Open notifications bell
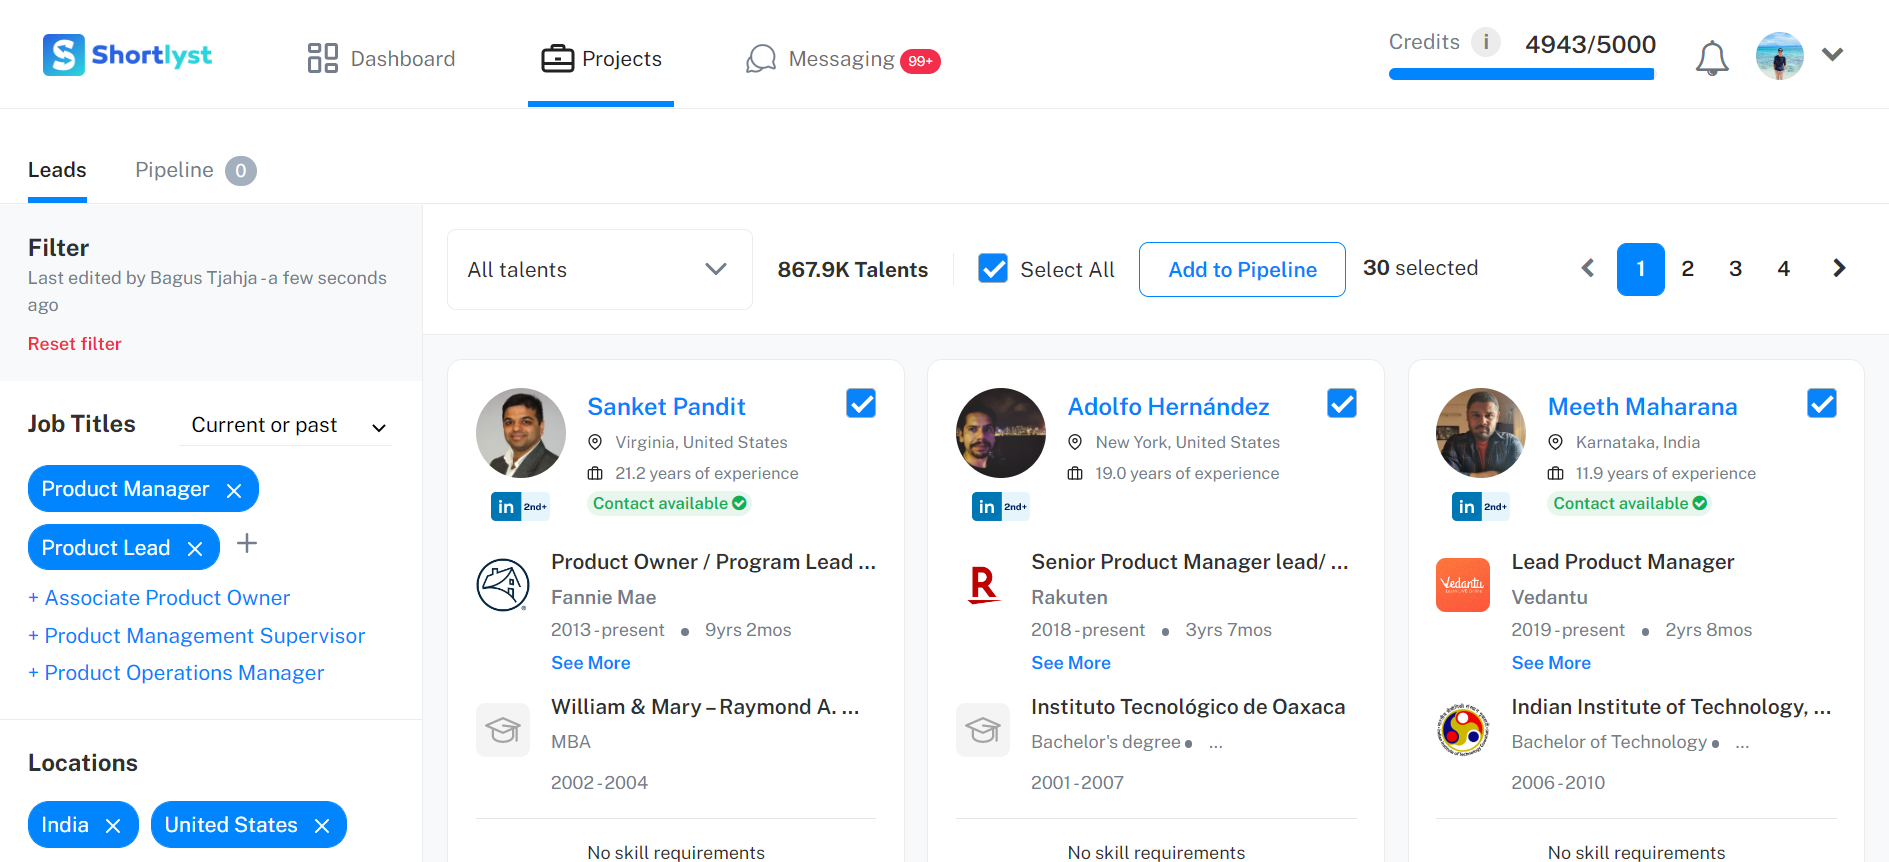The width and height of the screenshot is (1889, 862). (x=1712, y=58)
